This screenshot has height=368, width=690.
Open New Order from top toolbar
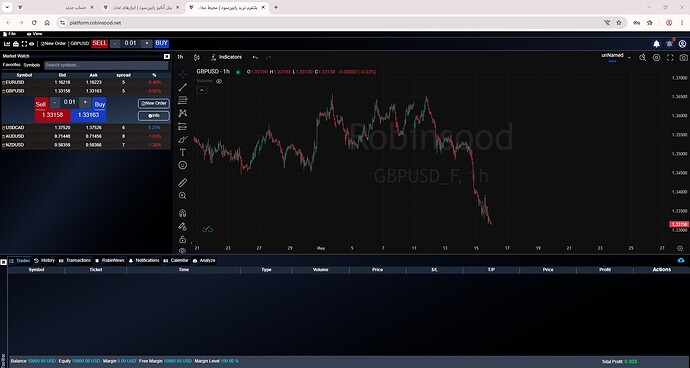(x=53, y=44)
